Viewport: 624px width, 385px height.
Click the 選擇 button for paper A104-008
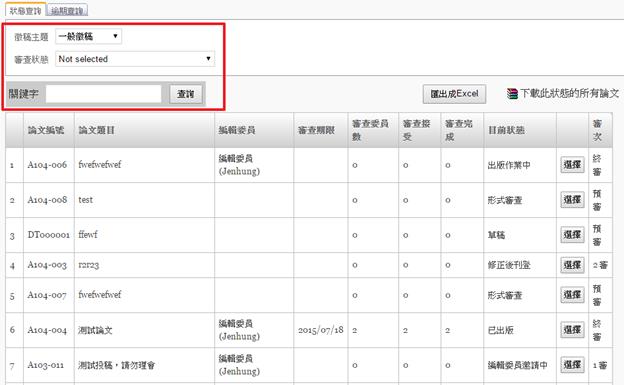tap(572, 199)
